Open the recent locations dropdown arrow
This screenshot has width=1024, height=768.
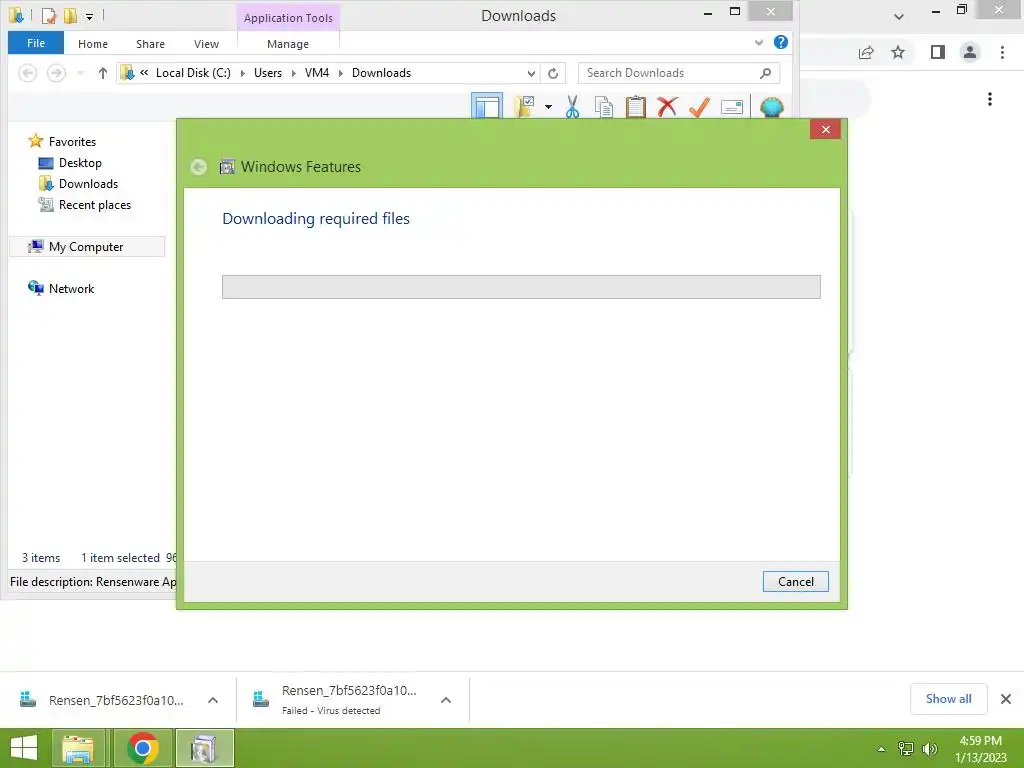pos(80,73)
